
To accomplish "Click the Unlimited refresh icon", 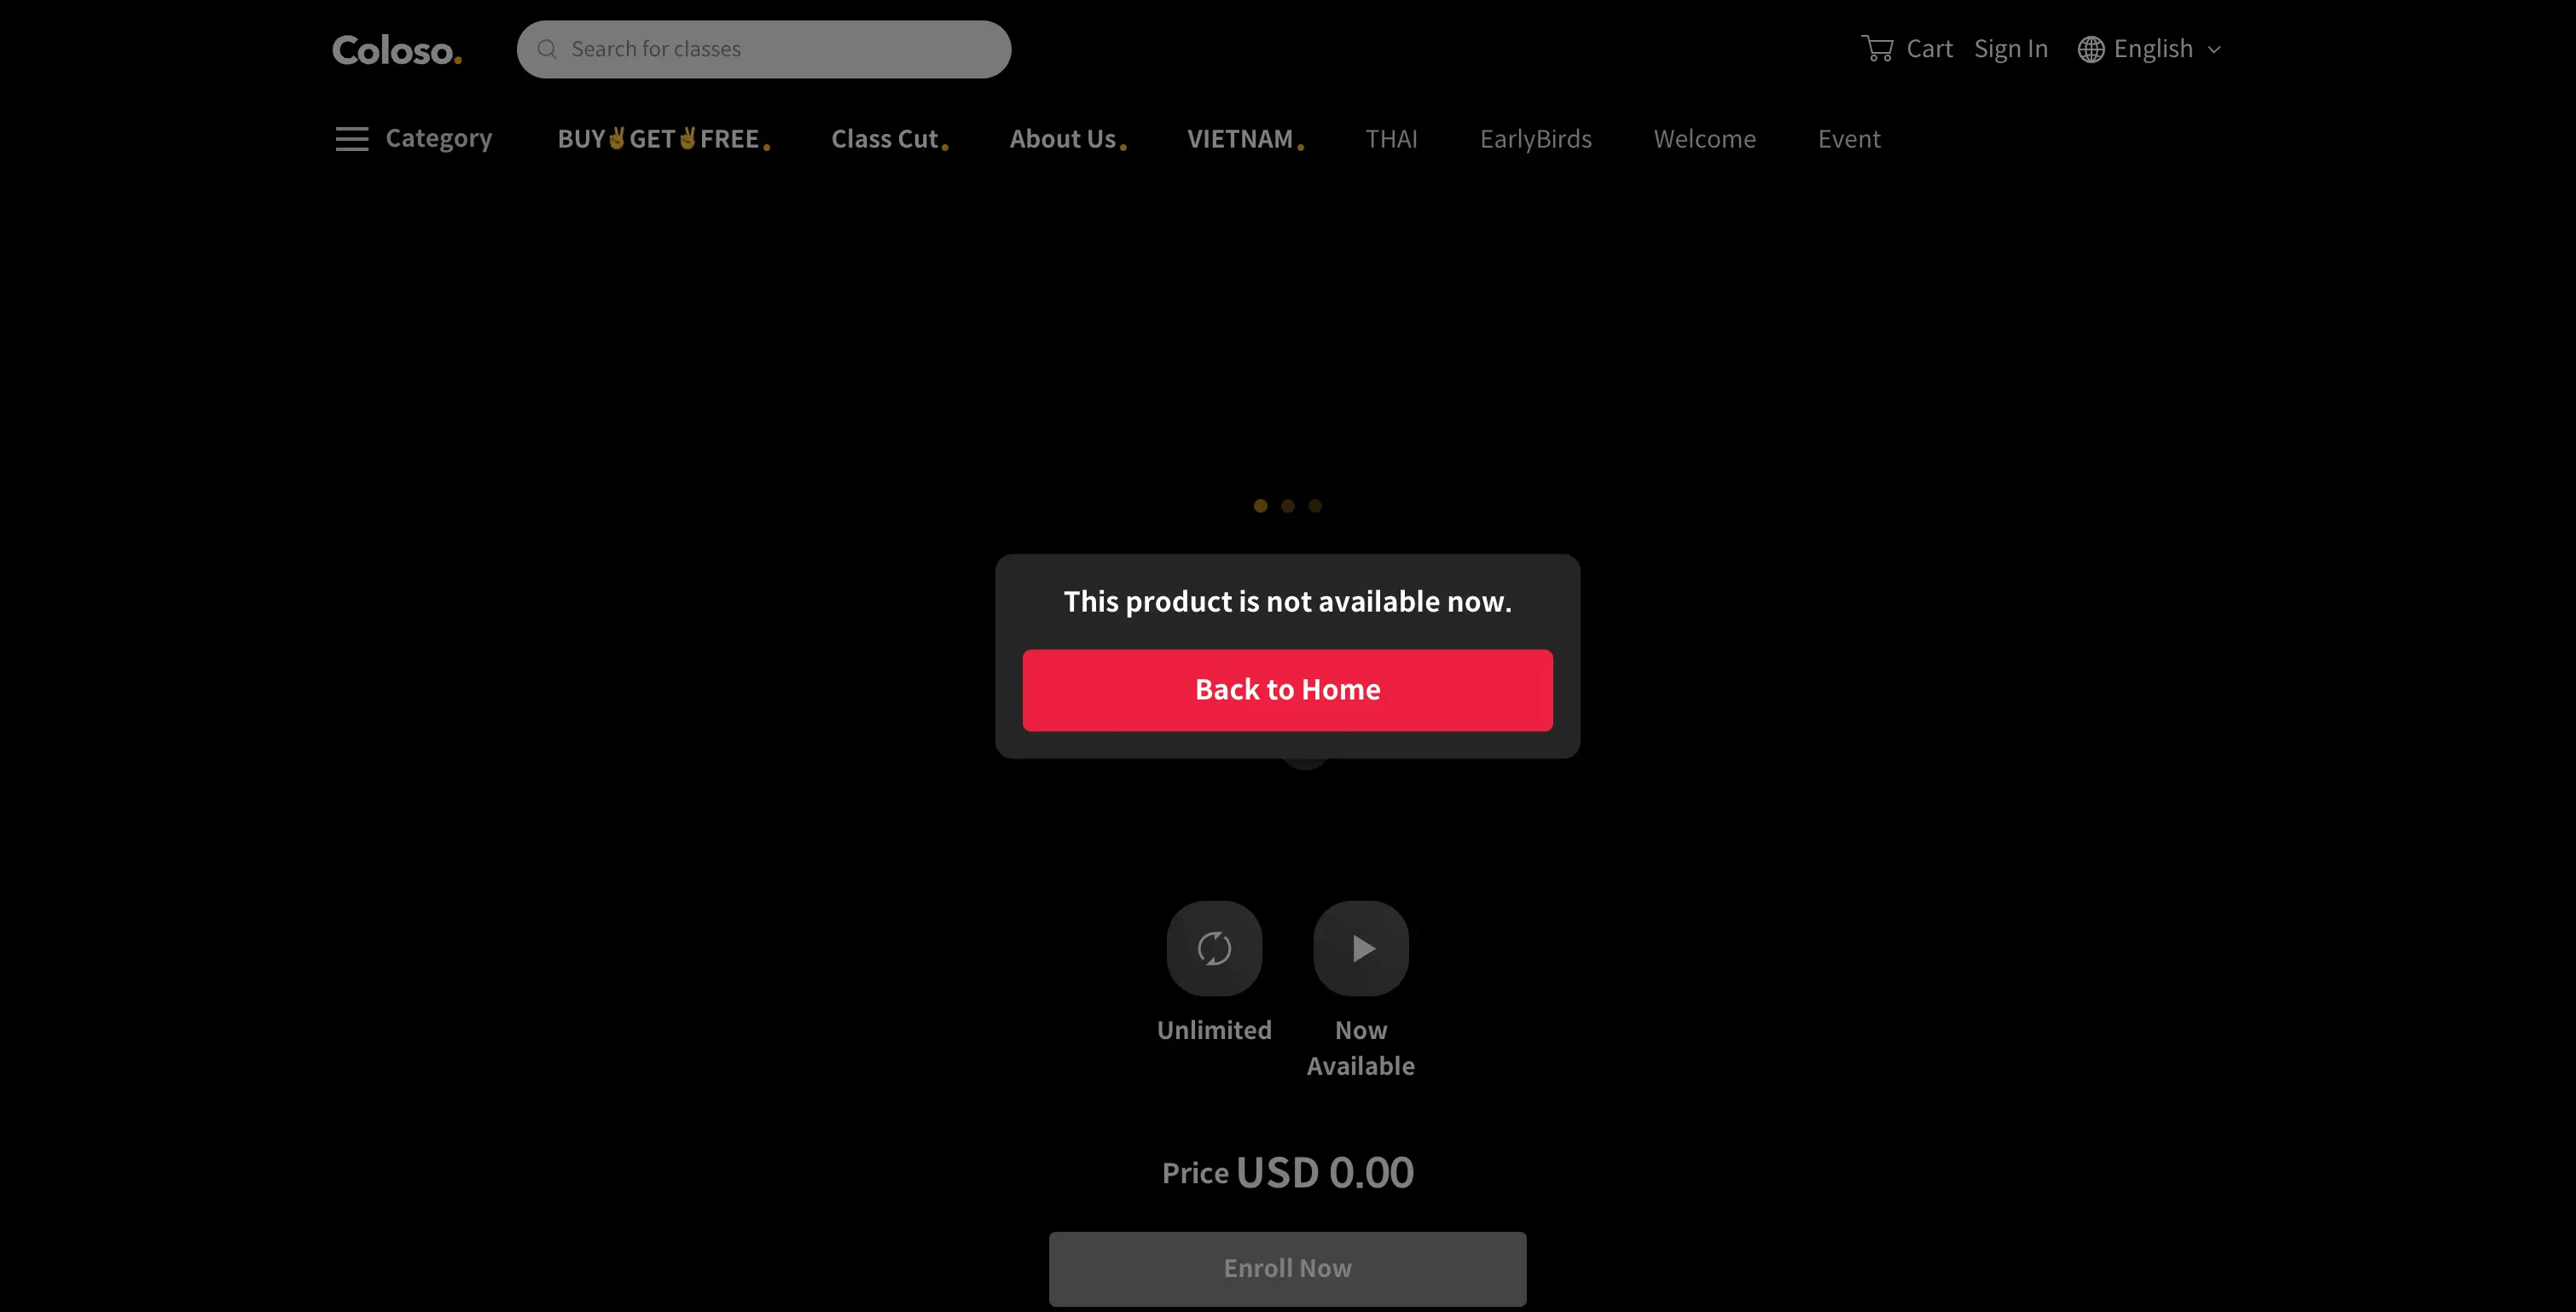I will tap(1214, 948).
